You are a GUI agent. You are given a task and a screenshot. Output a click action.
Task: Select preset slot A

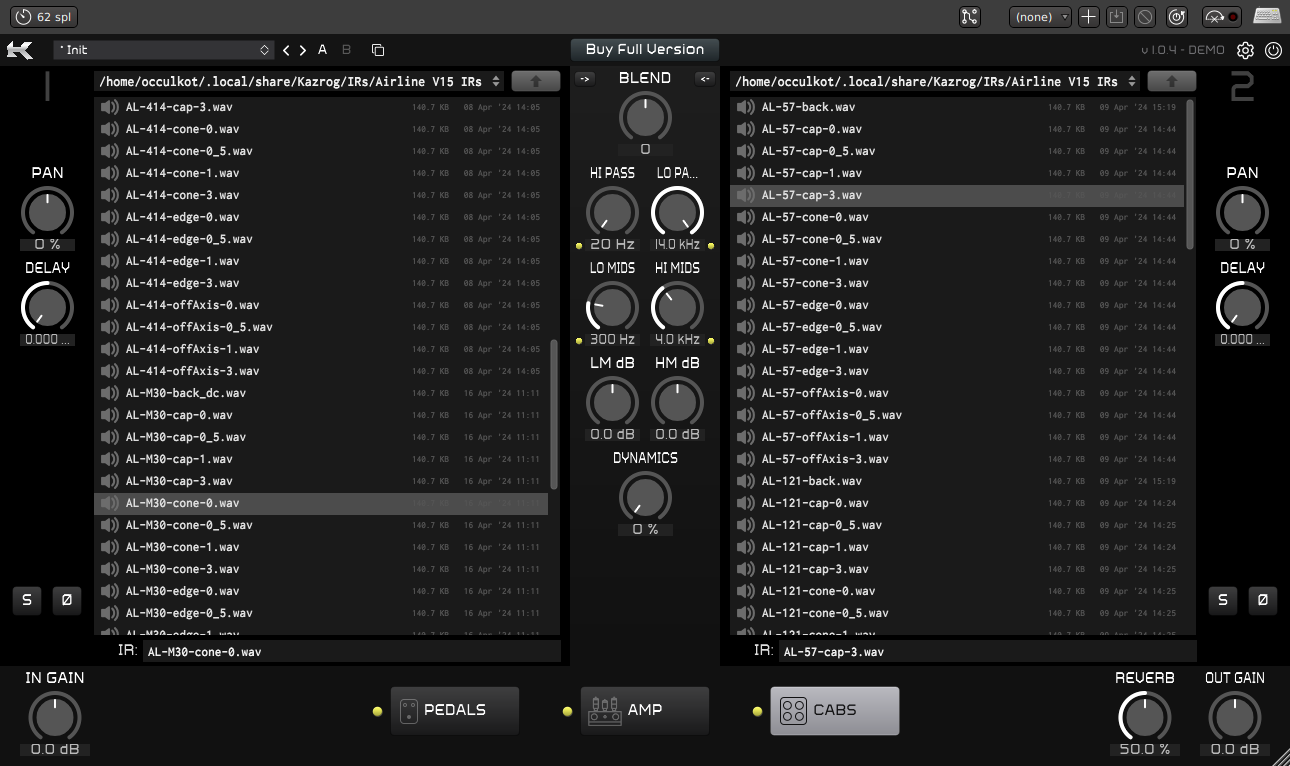tap(323, 50)
